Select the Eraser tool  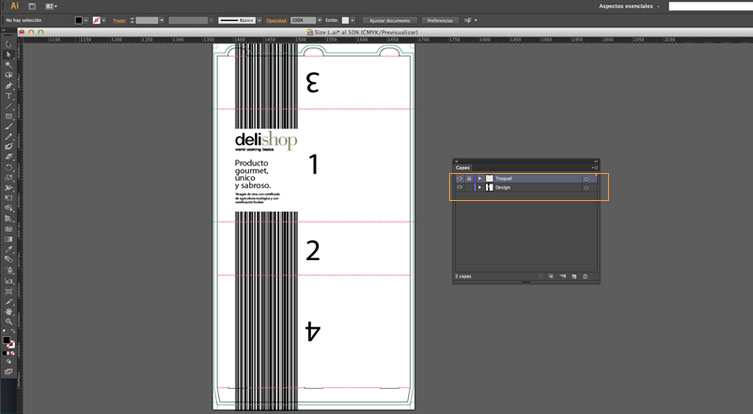(8, 157)
